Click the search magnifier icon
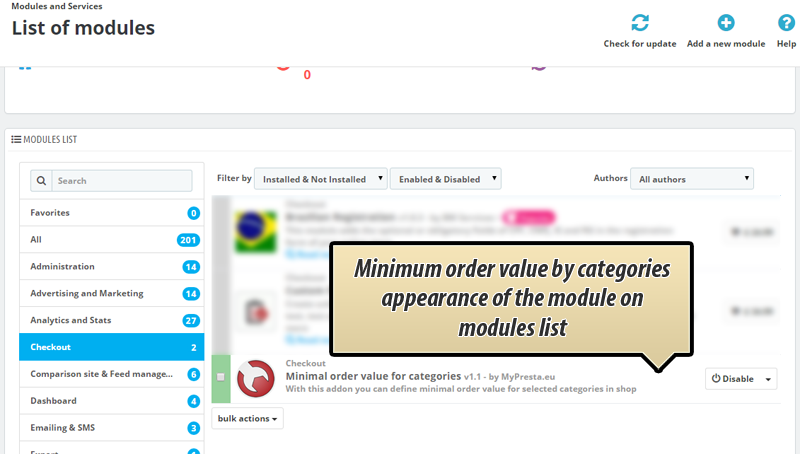Screen dimensions: 800x454 pos(41,181)
